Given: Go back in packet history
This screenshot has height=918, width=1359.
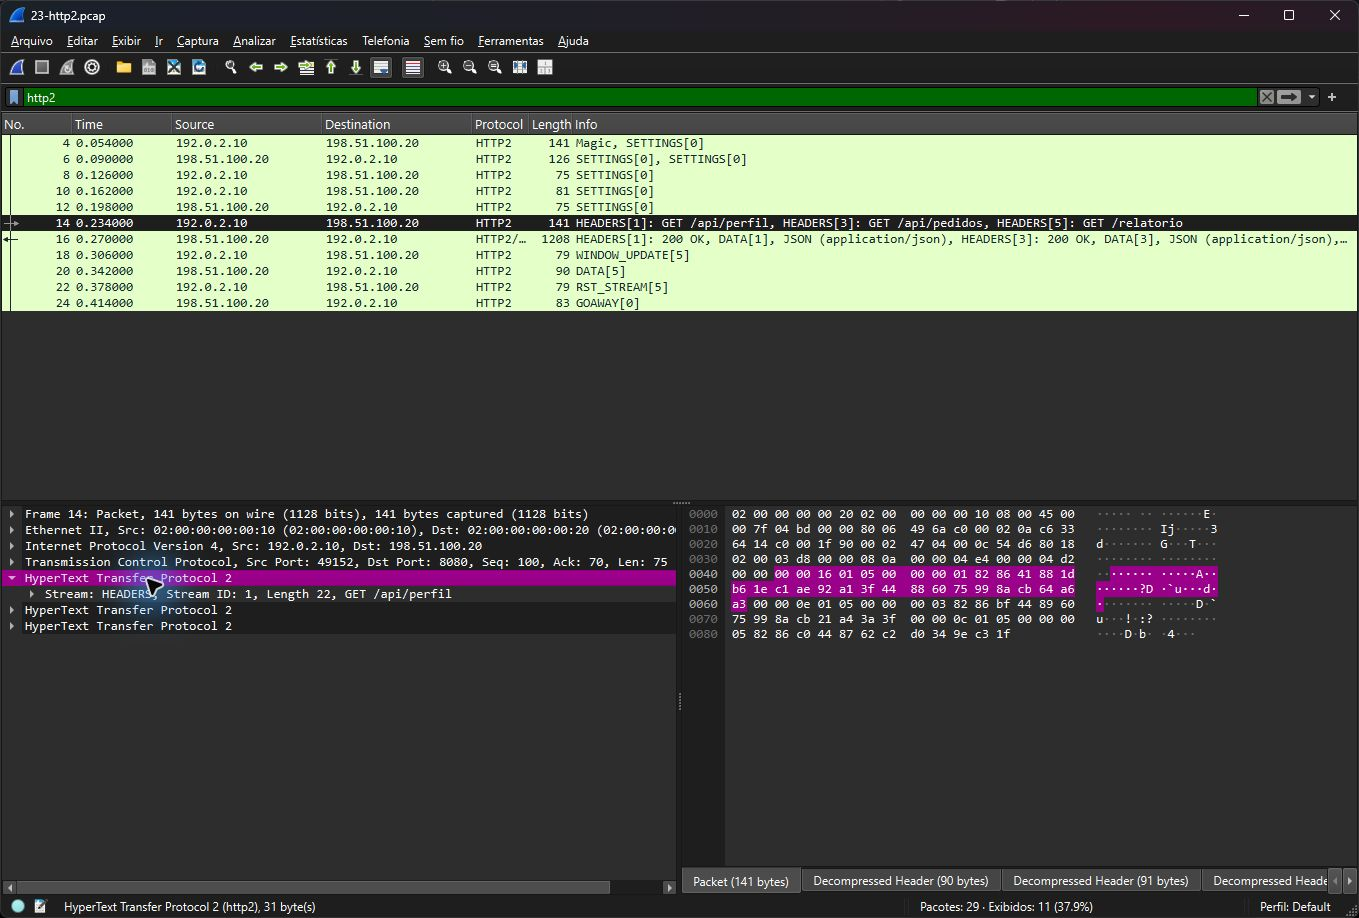Looking at the screenshot, I should [x=256, y=67].
